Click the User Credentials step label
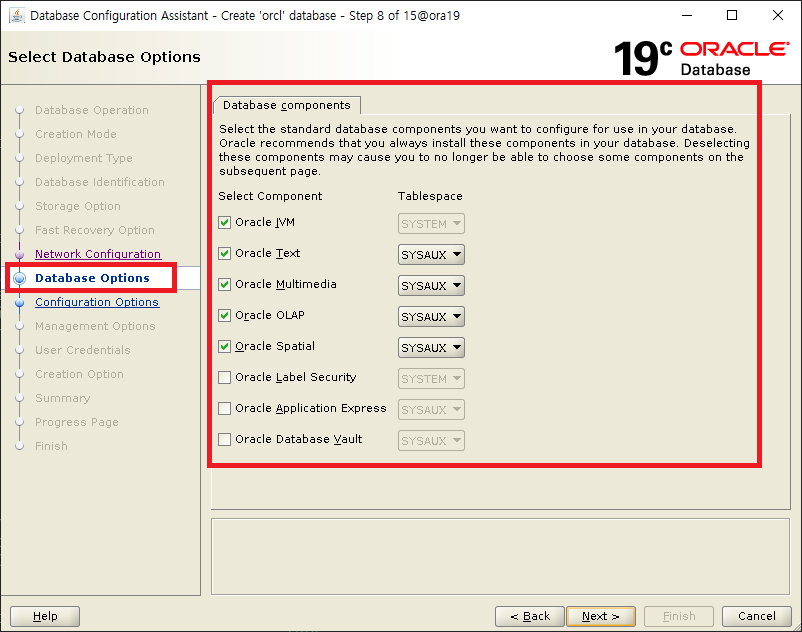Viewport: 802px width, 632px height. (x=83, y=350)
